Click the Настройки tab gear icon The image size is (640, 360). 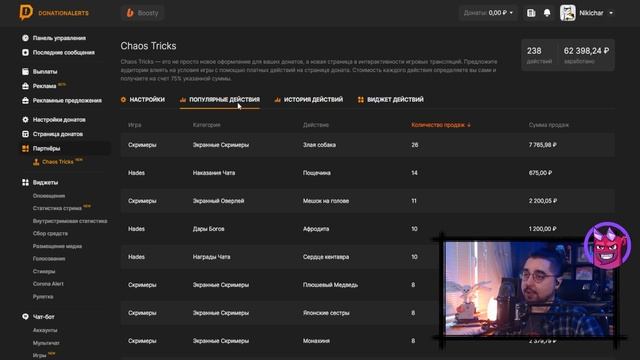click(123, 100)
